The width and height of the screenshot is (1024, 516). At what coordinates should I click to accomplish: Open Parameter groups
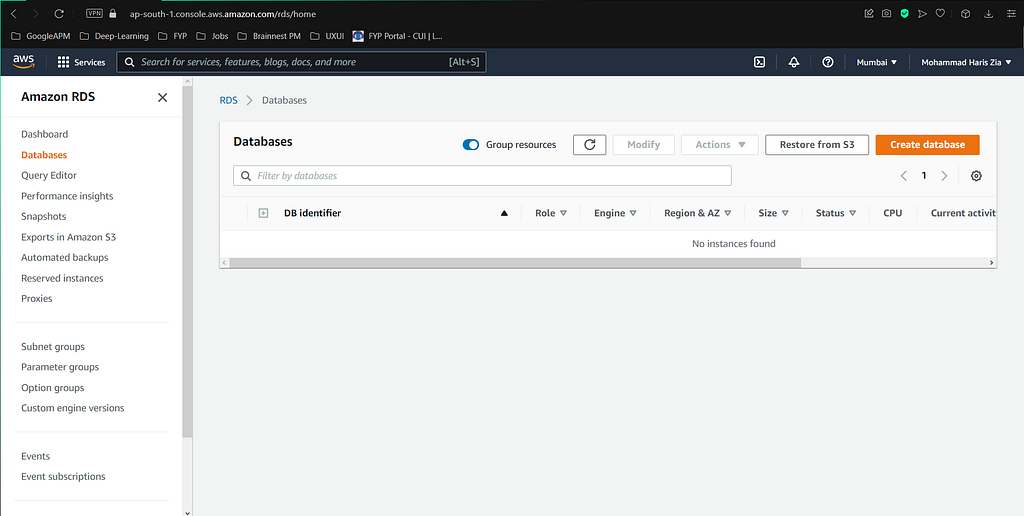tap(60, 367)
